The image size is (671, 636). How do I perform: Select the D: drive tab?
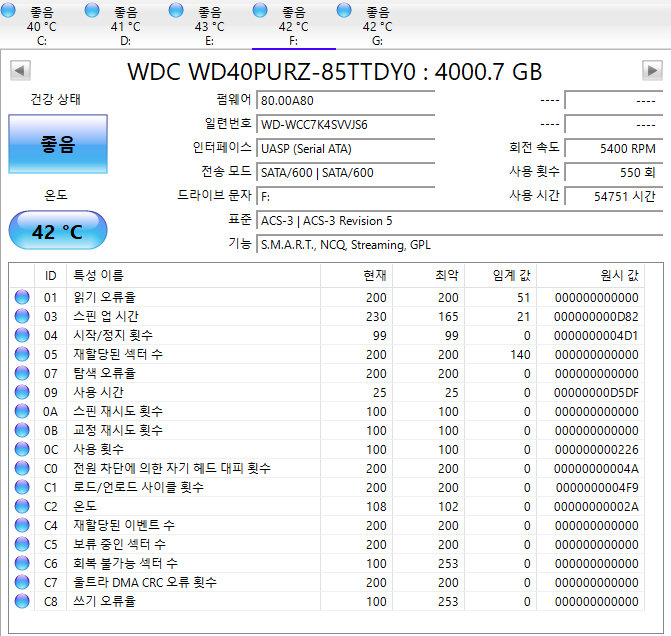[x=125, y=25]
